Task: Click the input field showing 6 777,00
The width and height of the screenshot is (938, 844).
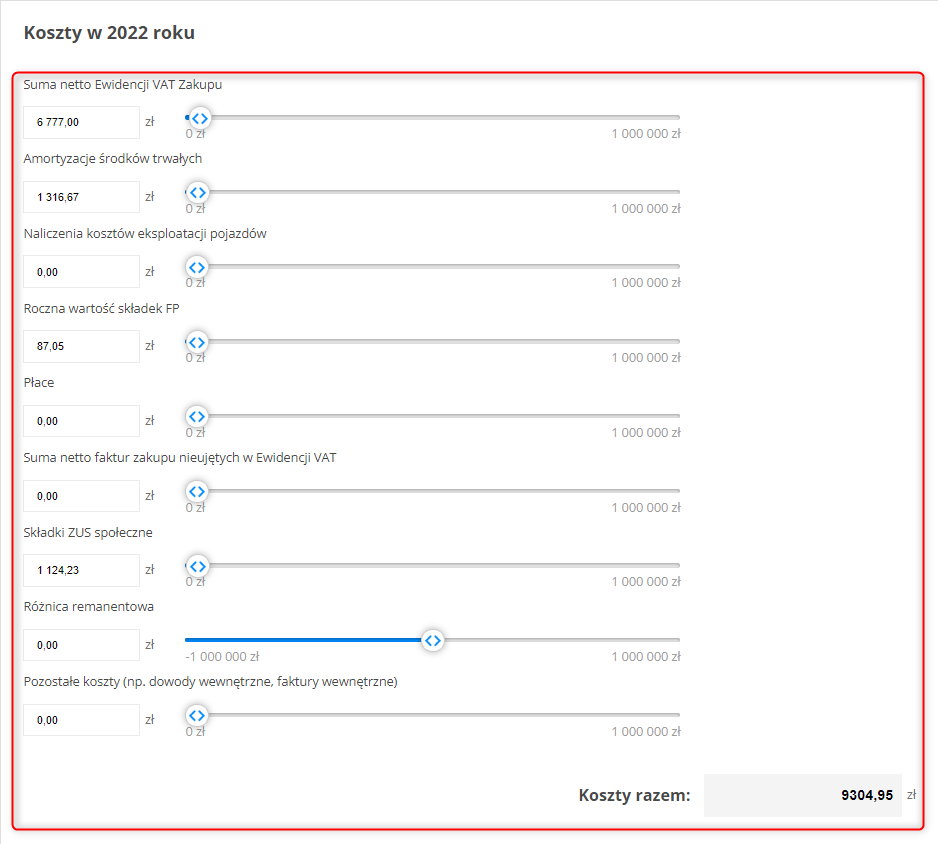Action: point(81,122)
